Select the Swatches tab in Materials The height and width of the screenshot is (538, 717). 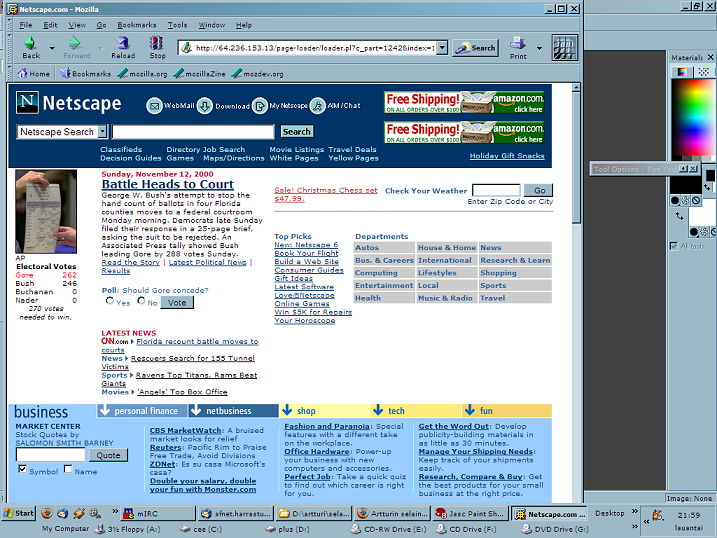(704, 72)
